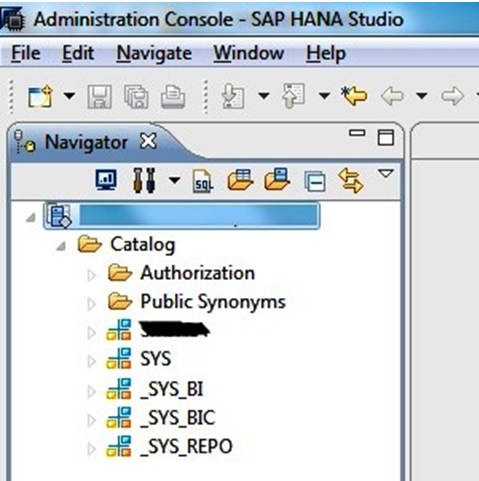Click the Last Edit Location icon
479x481 pixels.
(x=354, y=96)
